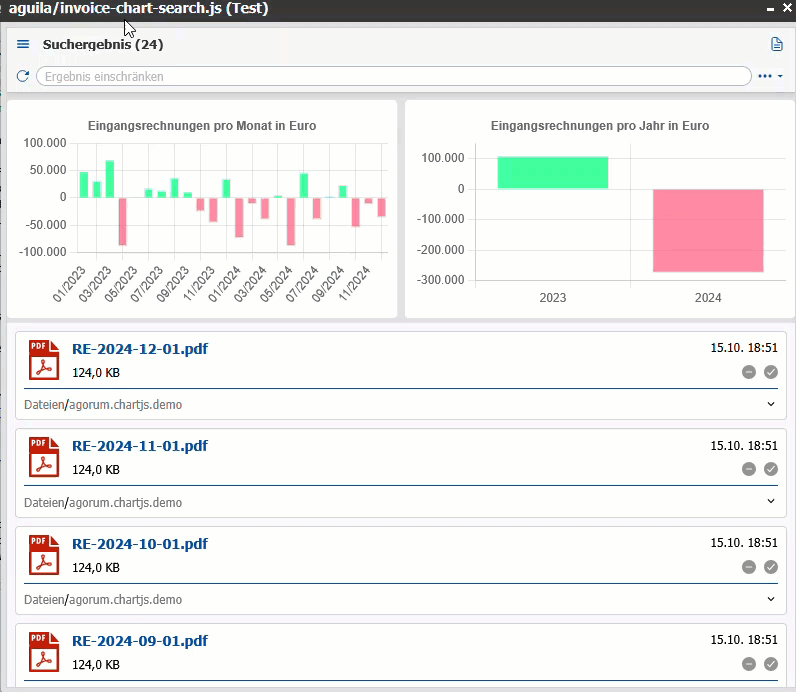Toggle the checkmark circle on RE-2024-10-01.pdf
This screenshot has height=692, width=796.
(x=770, y=567)
